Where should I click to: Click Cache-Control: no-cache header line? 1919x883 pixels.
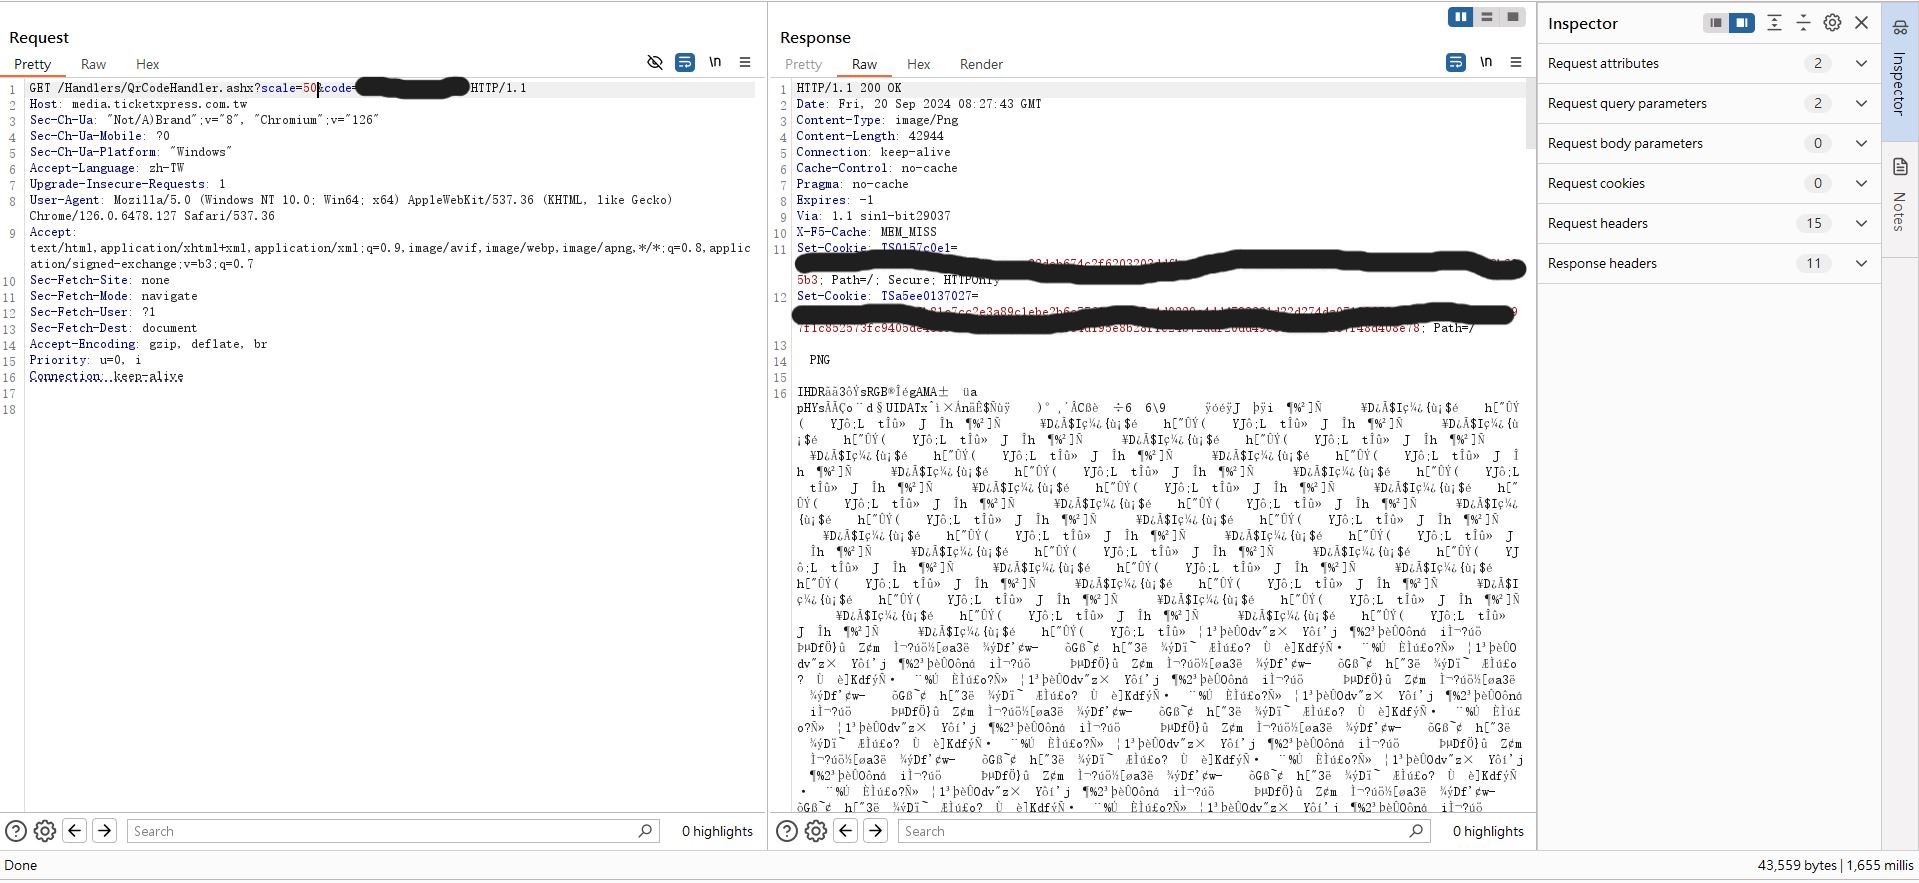coord(877,168)
